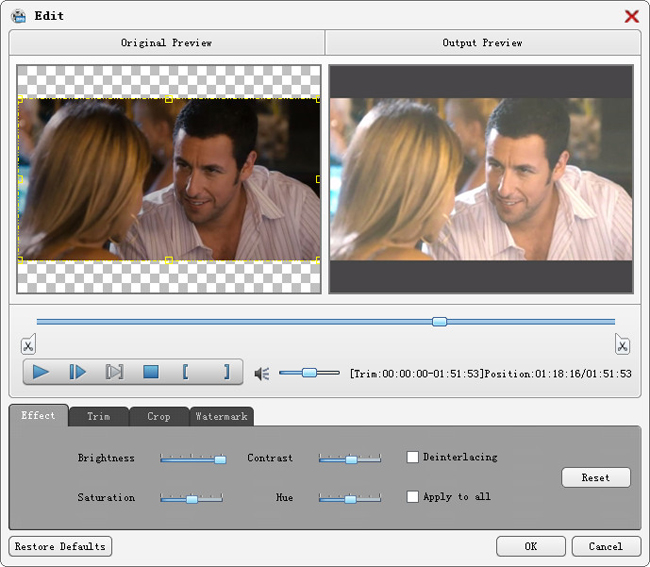Image resolution: width=650 pixels, height=567 pixels.
Task: Mute audio using speaker icon
Action: tap(262, 374)
